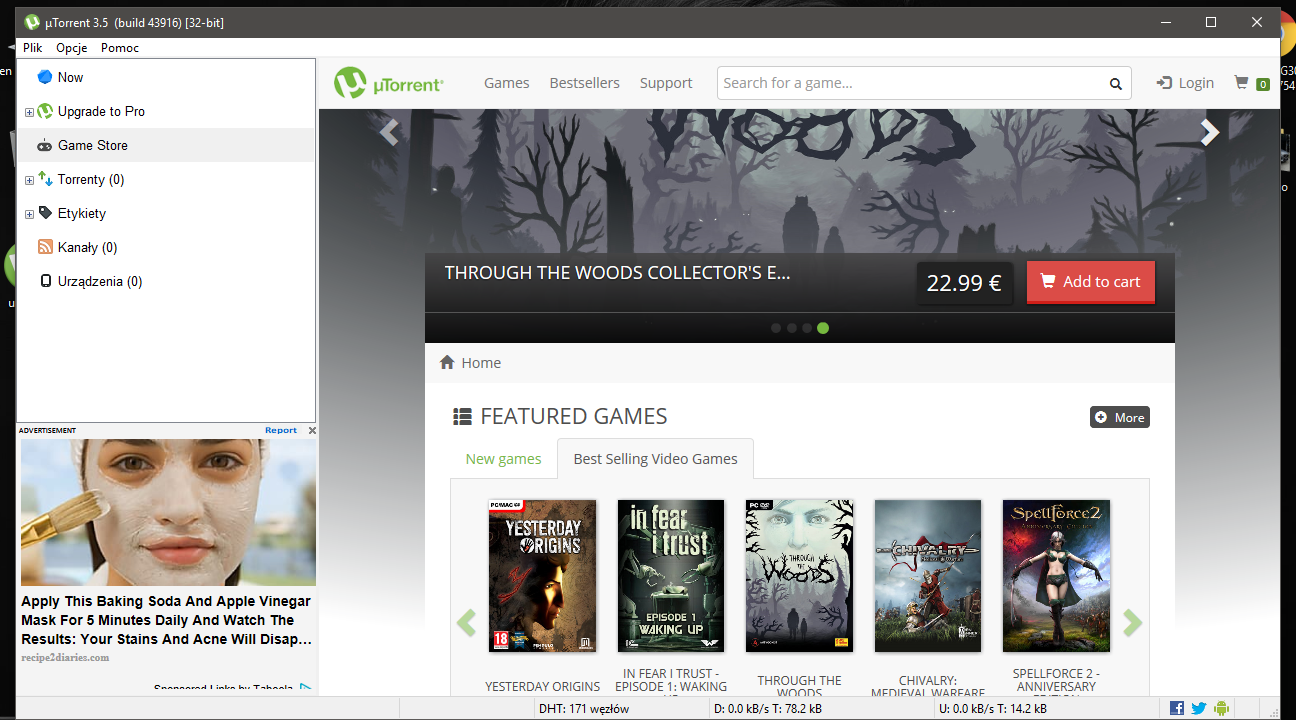Close the advertisement panel
This screenshot has height=720, width=1296.
312,431
